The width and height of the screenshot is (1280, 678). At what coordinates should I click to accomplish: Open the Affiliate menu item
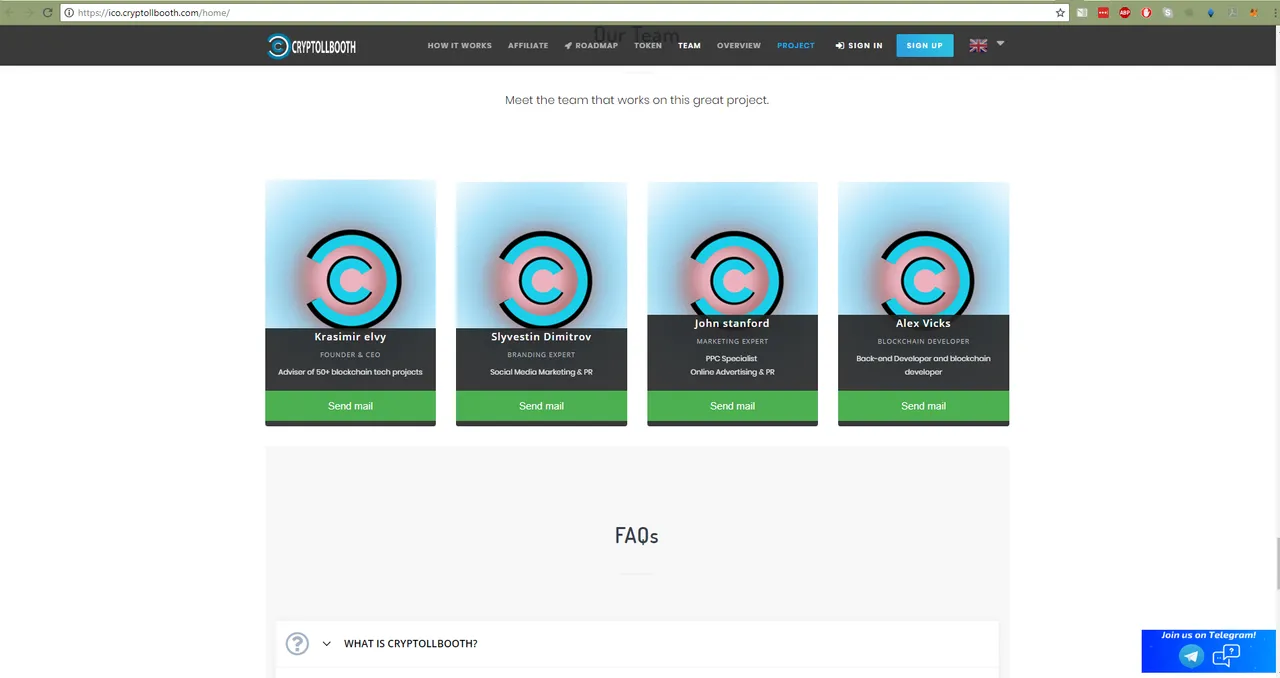(528, 46)
